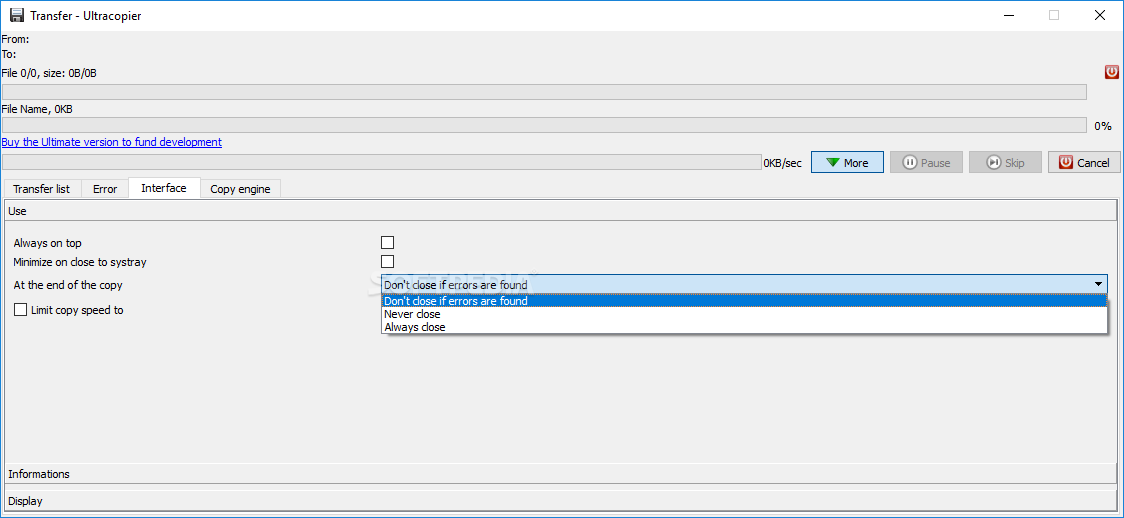Toggle Minimize on close to systray
Viewport: 1124px width, 518px height.
tap(388, 262)
